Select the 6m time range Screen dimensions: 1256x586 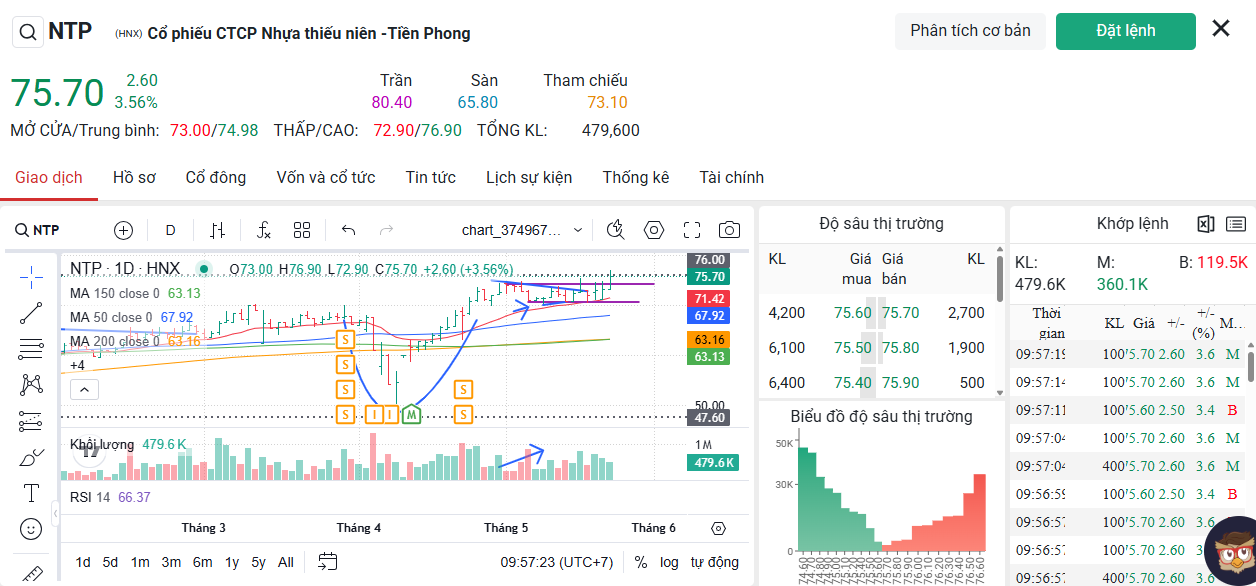[203, 562]
